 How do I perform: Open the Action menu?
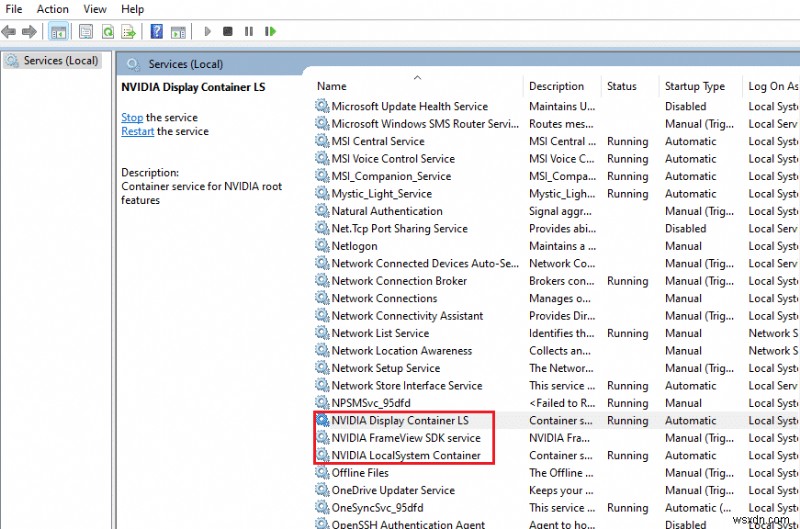53,9
